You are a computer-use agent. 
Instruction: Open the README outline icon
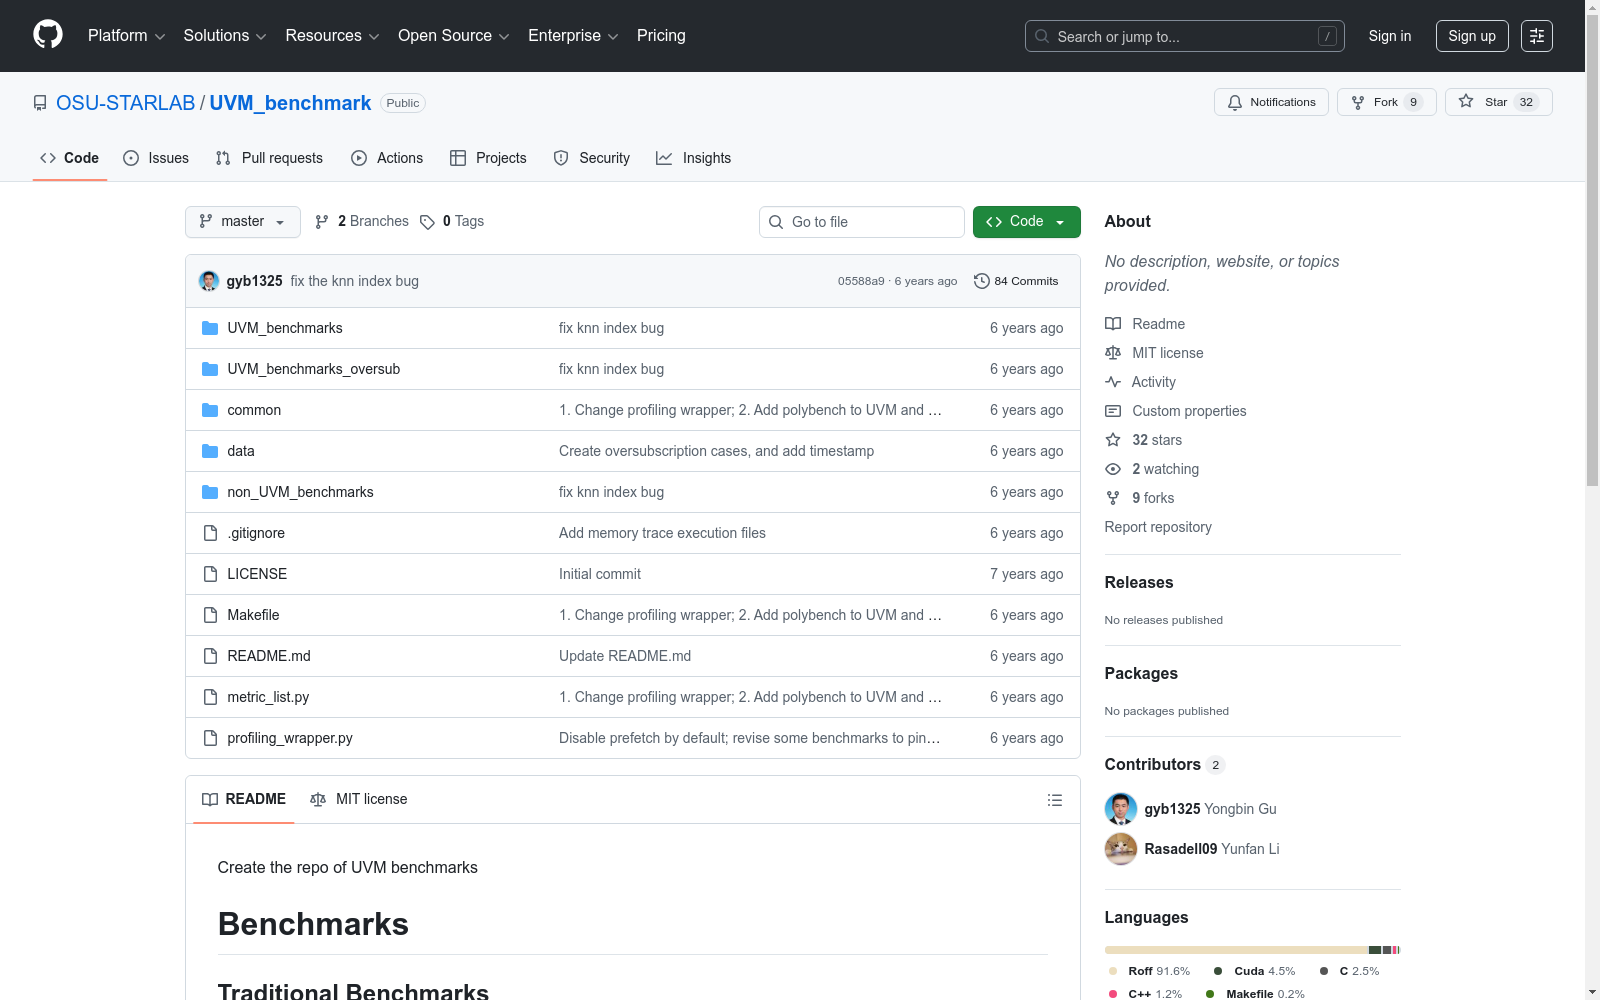(x=1054, y=800)
